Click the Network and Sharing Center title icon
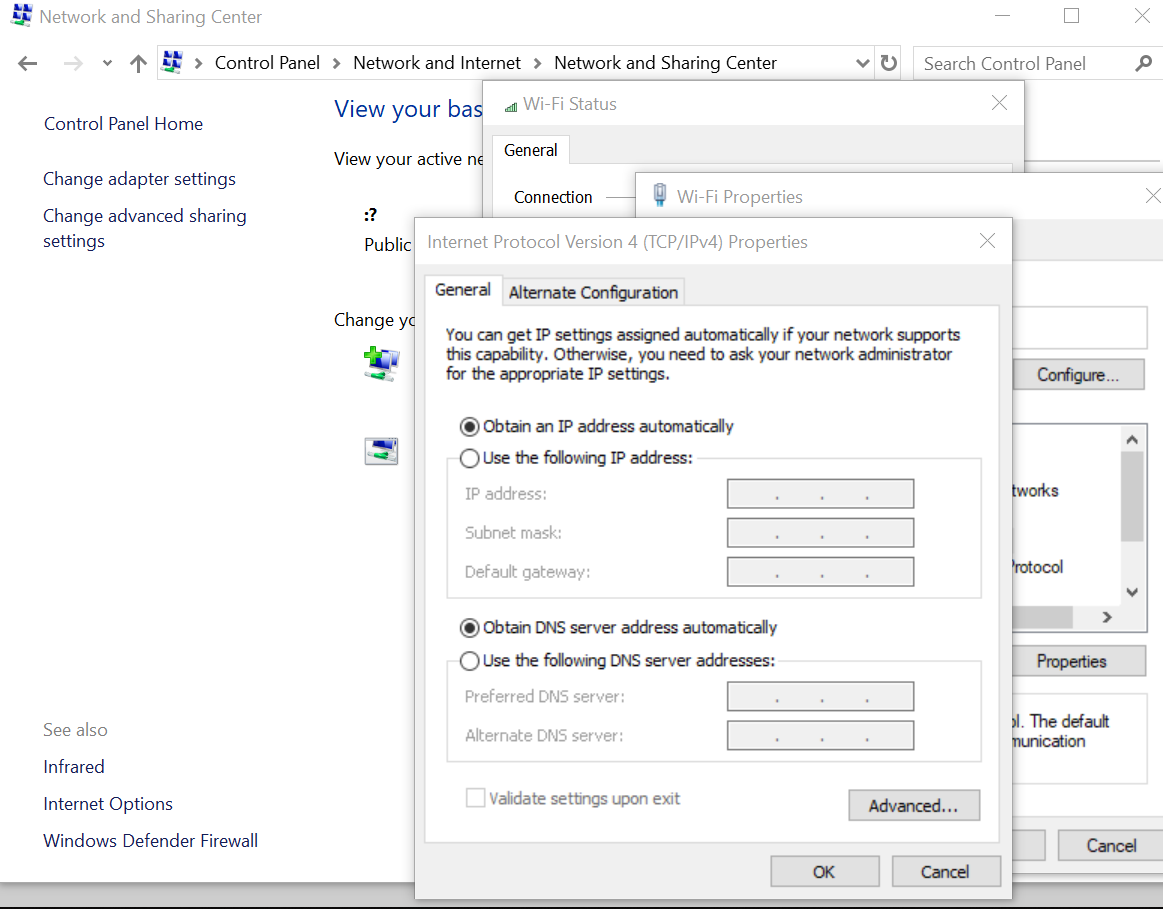 [22, 16]
